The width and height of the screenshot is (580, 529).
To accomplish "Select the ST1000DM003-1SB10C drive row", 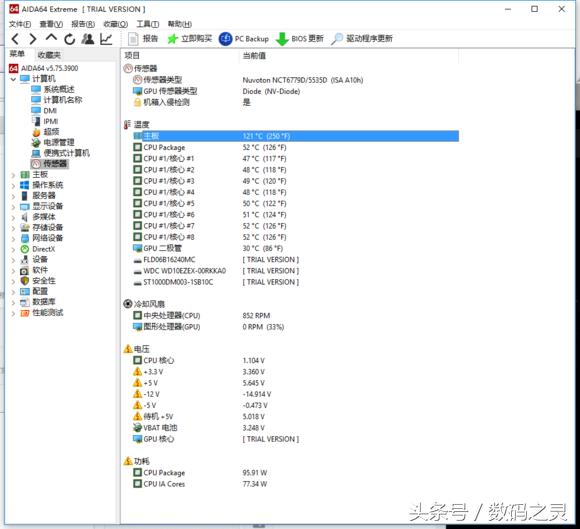I will coord(296,282).
